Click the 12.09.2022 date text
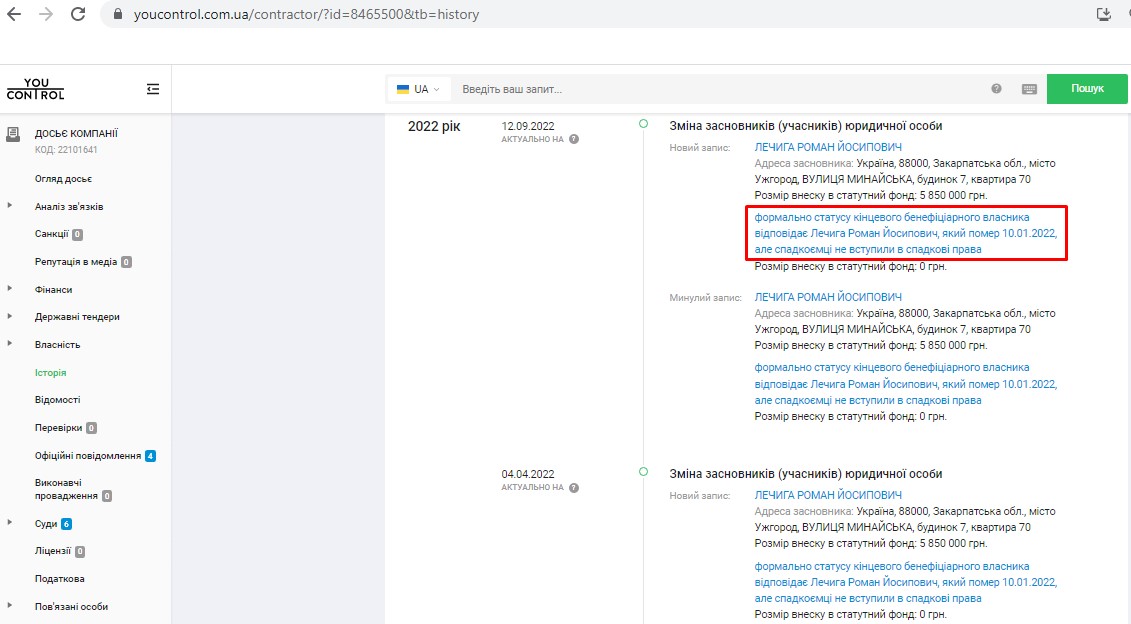 pos(528,126)
